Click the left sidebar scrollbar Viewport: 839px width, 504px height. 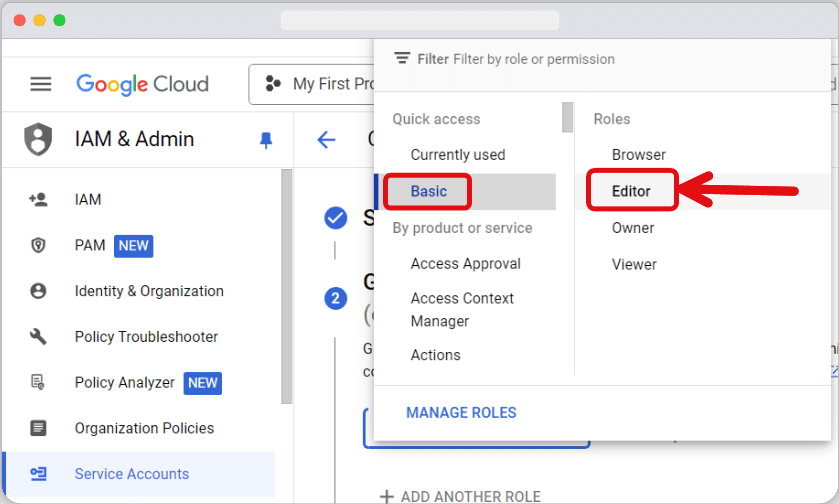[287, 287]
